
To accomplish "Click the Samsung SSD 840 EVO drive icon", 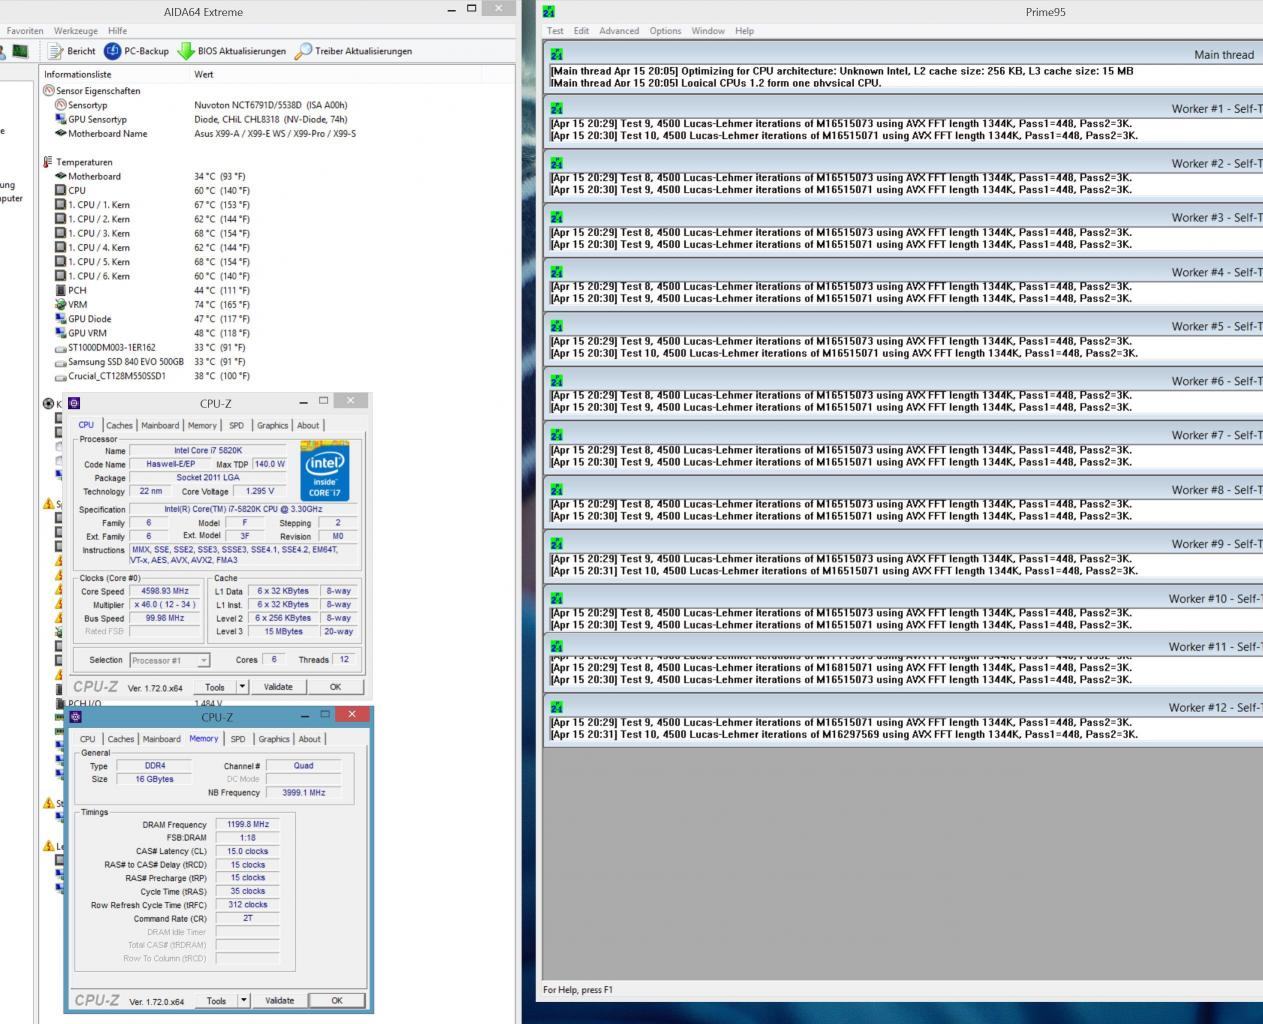I will (x=61, y=362).
